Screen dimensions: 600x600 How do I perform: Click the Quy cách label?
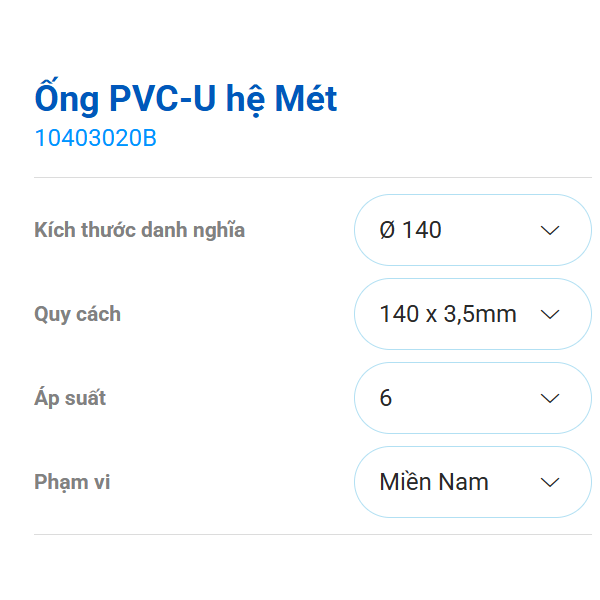(77, 314)
